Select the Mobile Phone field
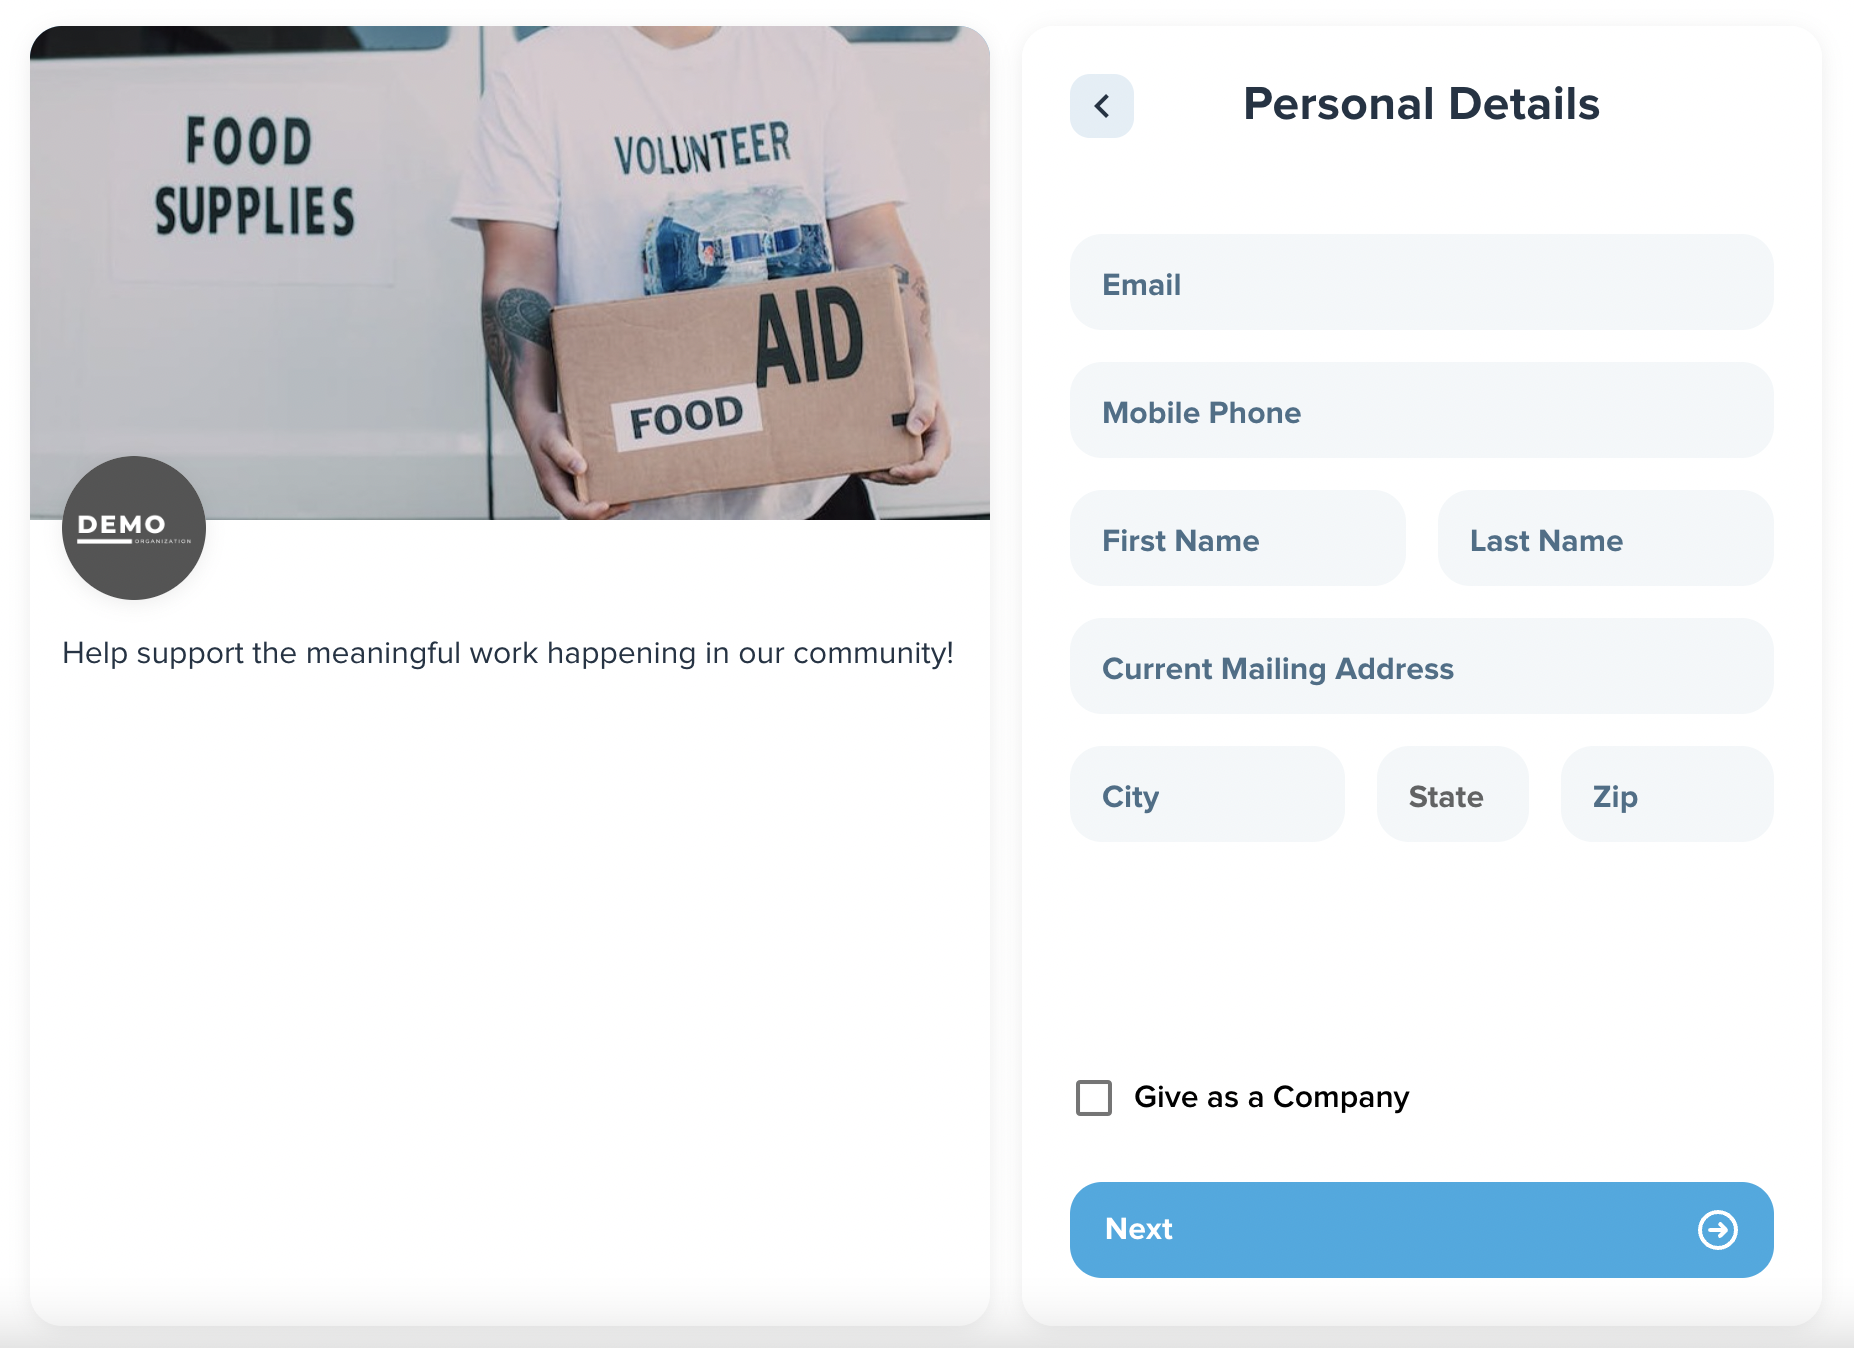Viewport: 1854px width, 1348px height. 1421,412
